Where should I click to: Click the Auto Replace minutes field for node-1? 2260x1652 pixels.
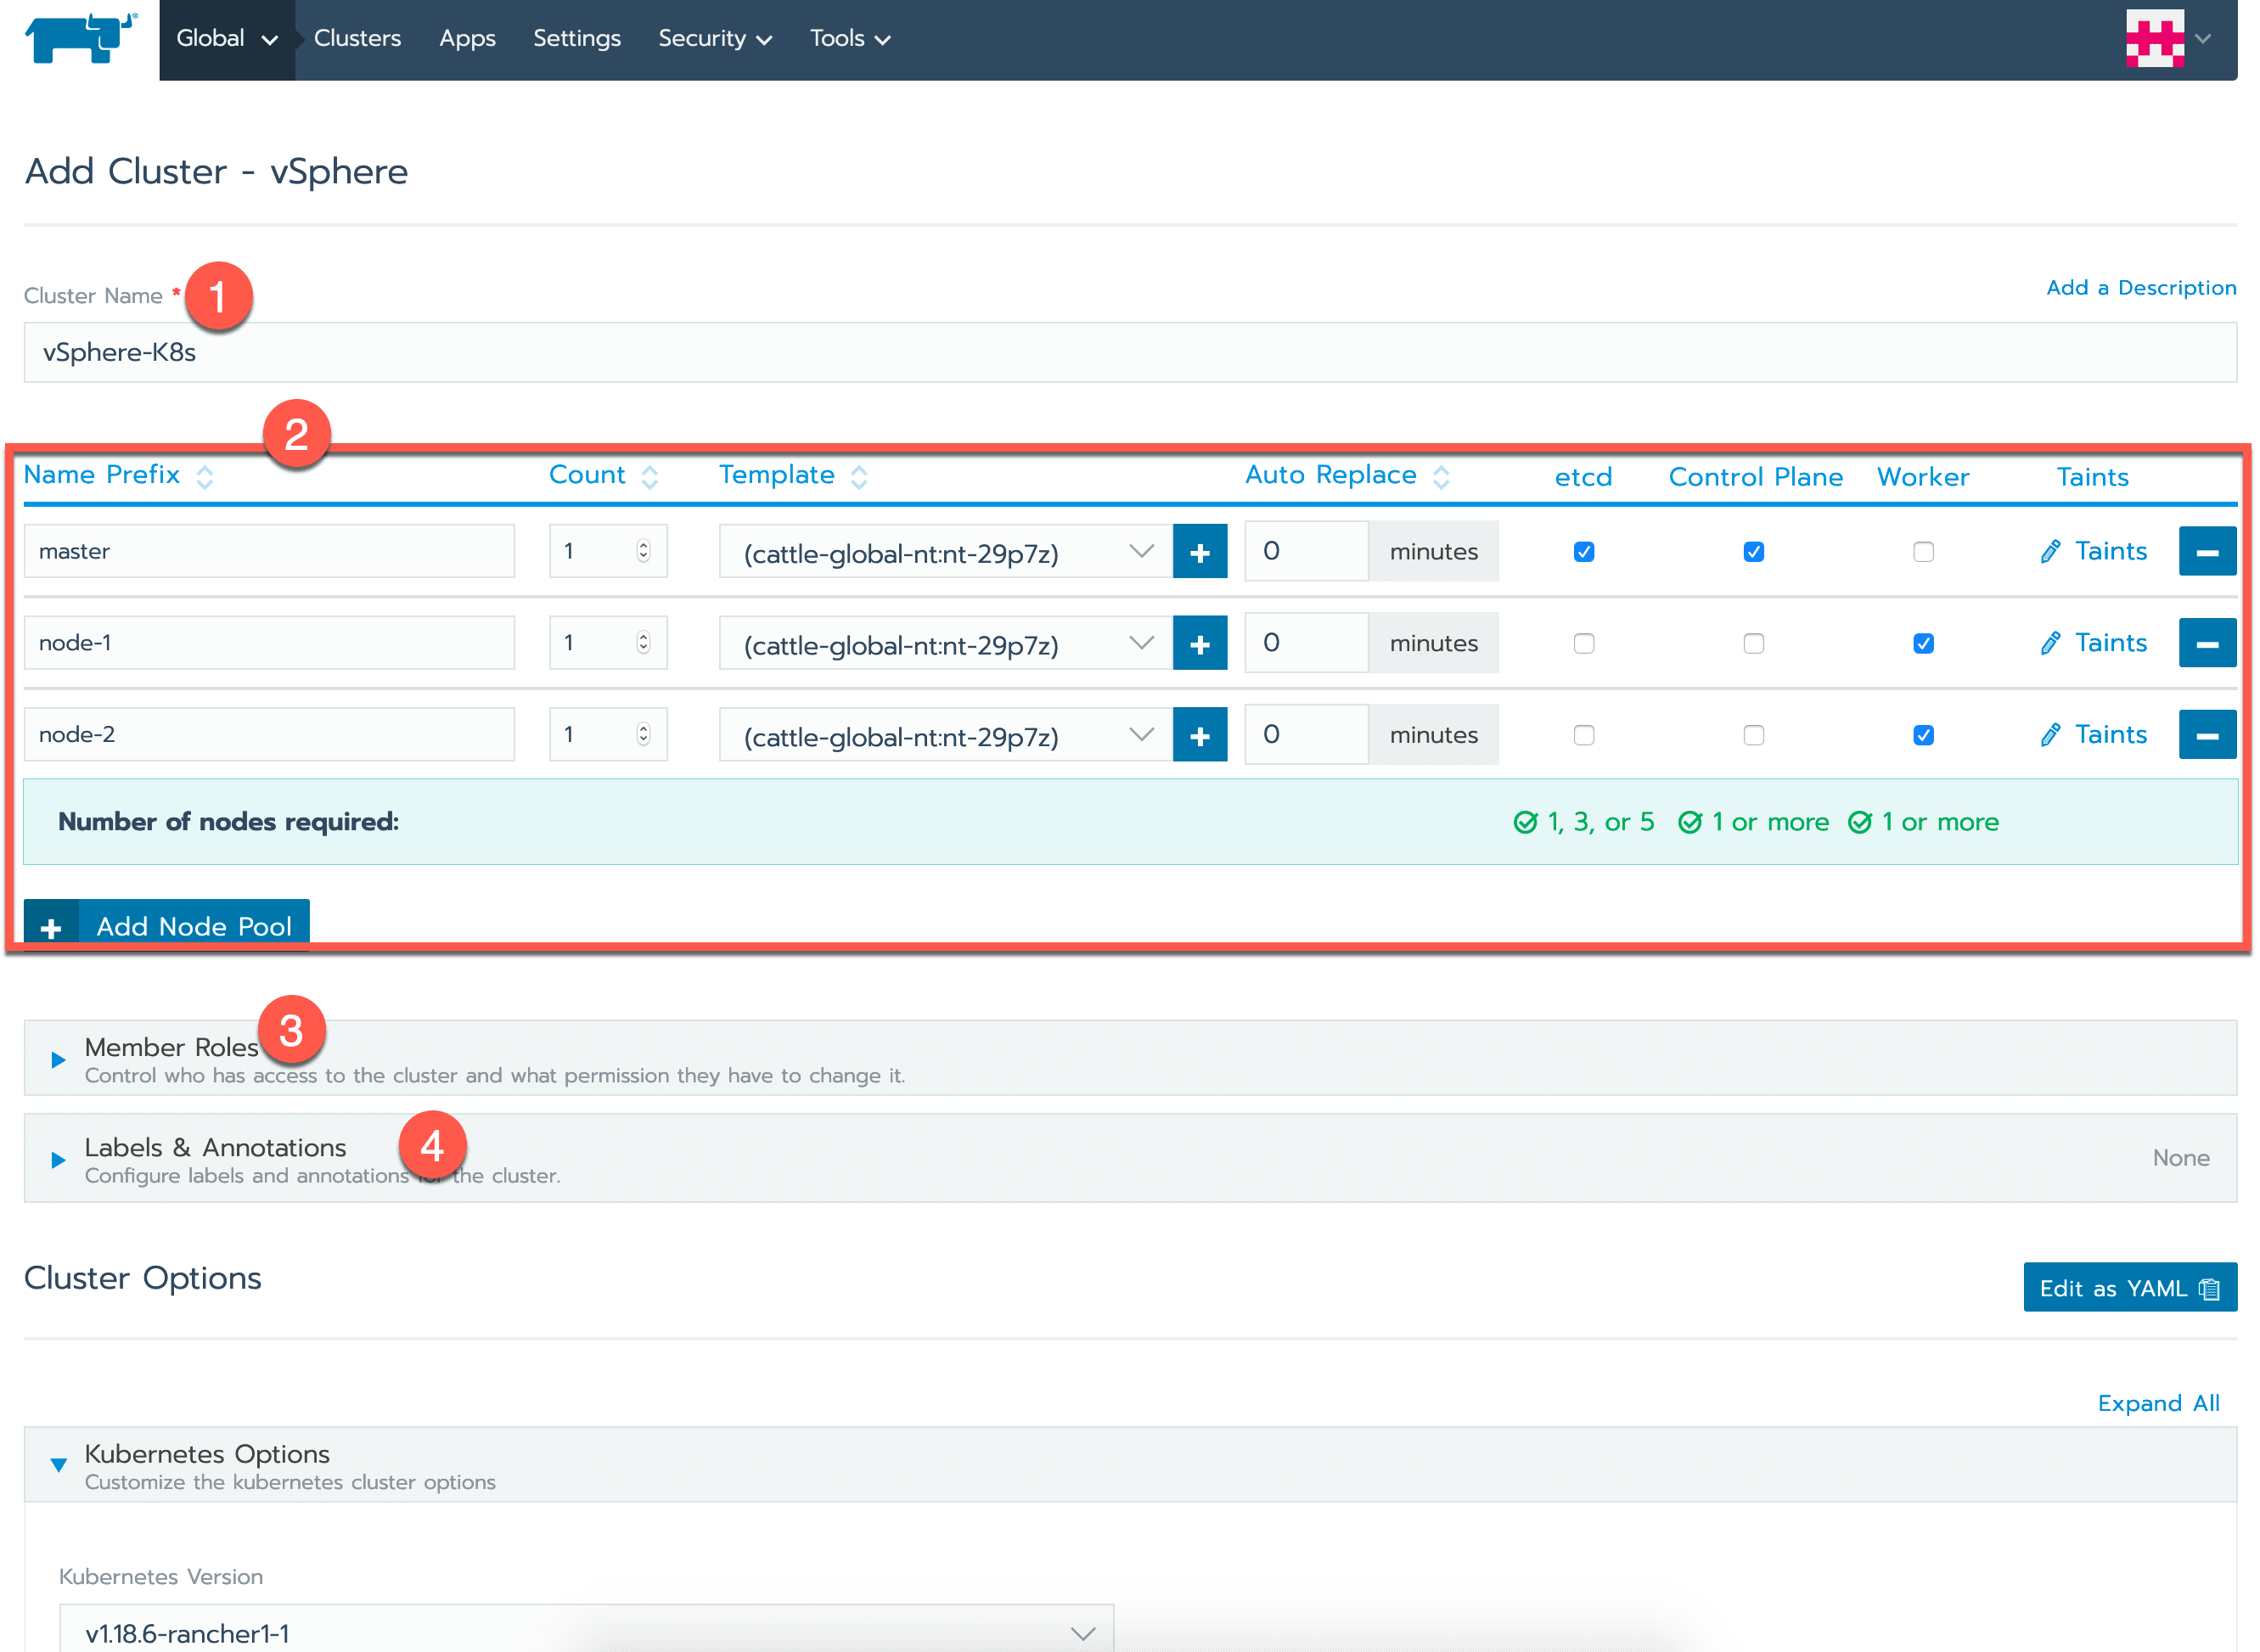tap(1306, 643)
